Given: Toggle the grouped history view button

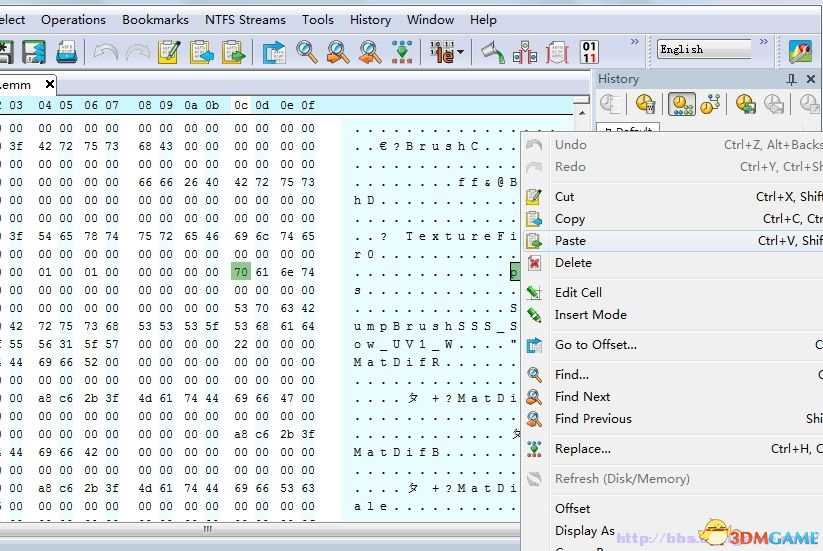Looking at the screenshot, I should tap(682, 104).
